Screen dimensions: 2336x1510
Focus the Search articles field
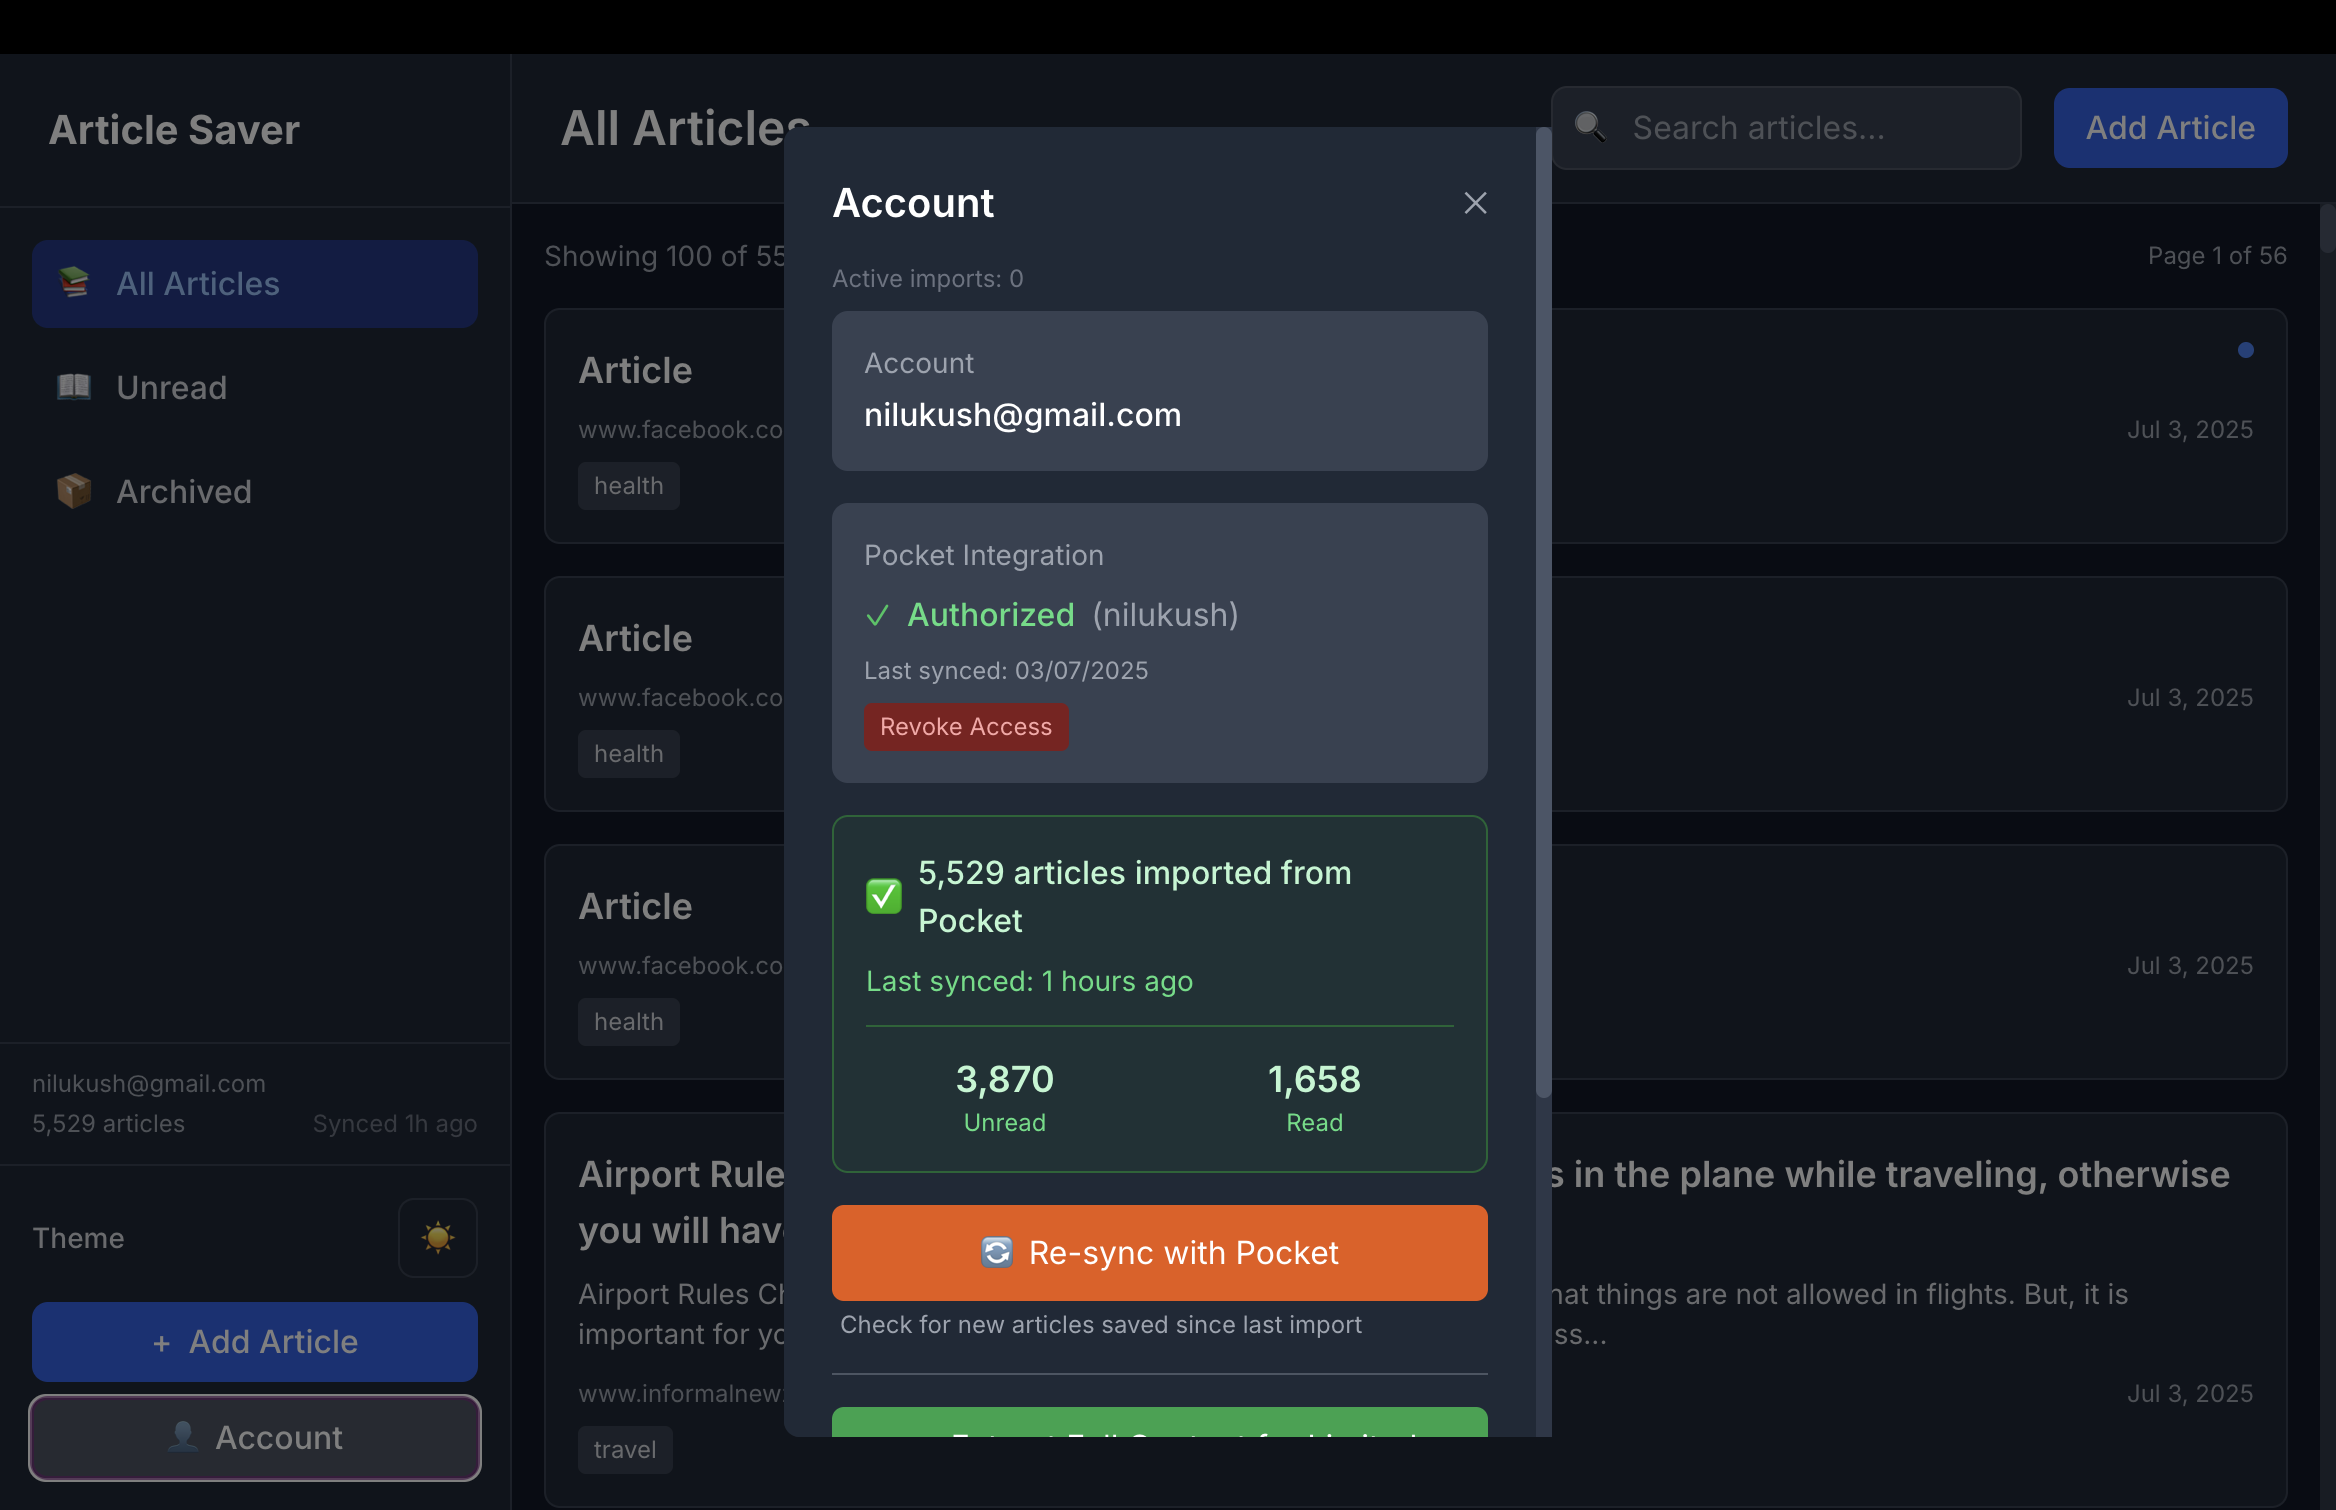(1787, 128)
